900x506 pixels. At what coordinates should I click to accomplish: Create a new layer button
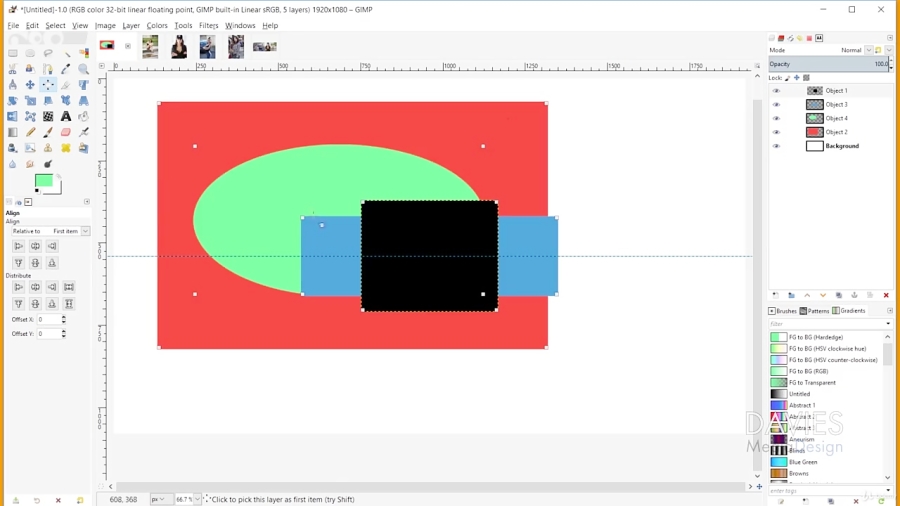[x=775, y=295]
